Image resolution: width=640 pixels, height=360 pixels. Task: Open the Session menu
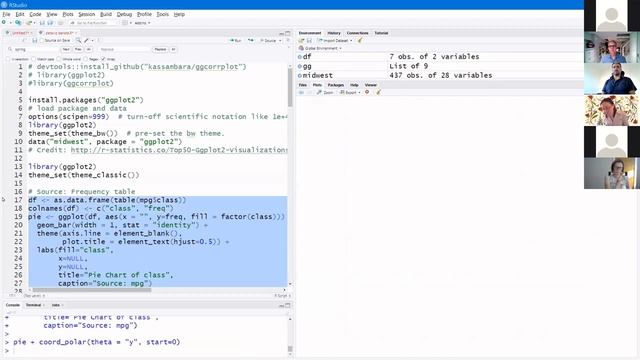point(87,14)
